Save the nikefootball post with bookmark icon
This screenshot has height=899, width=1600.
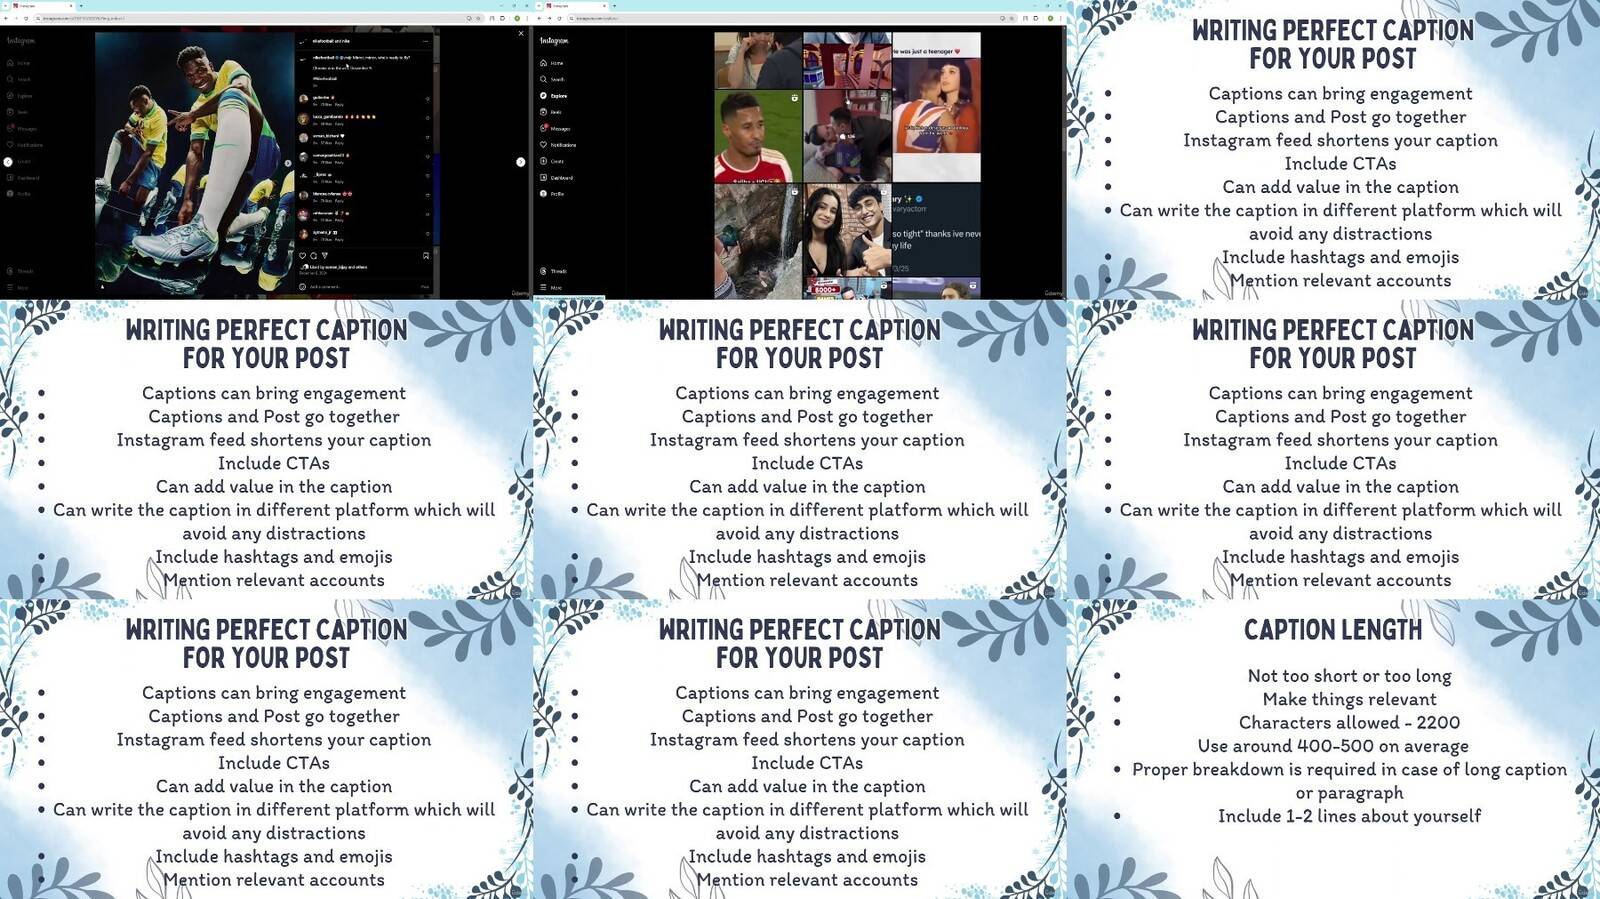point(426,255)
